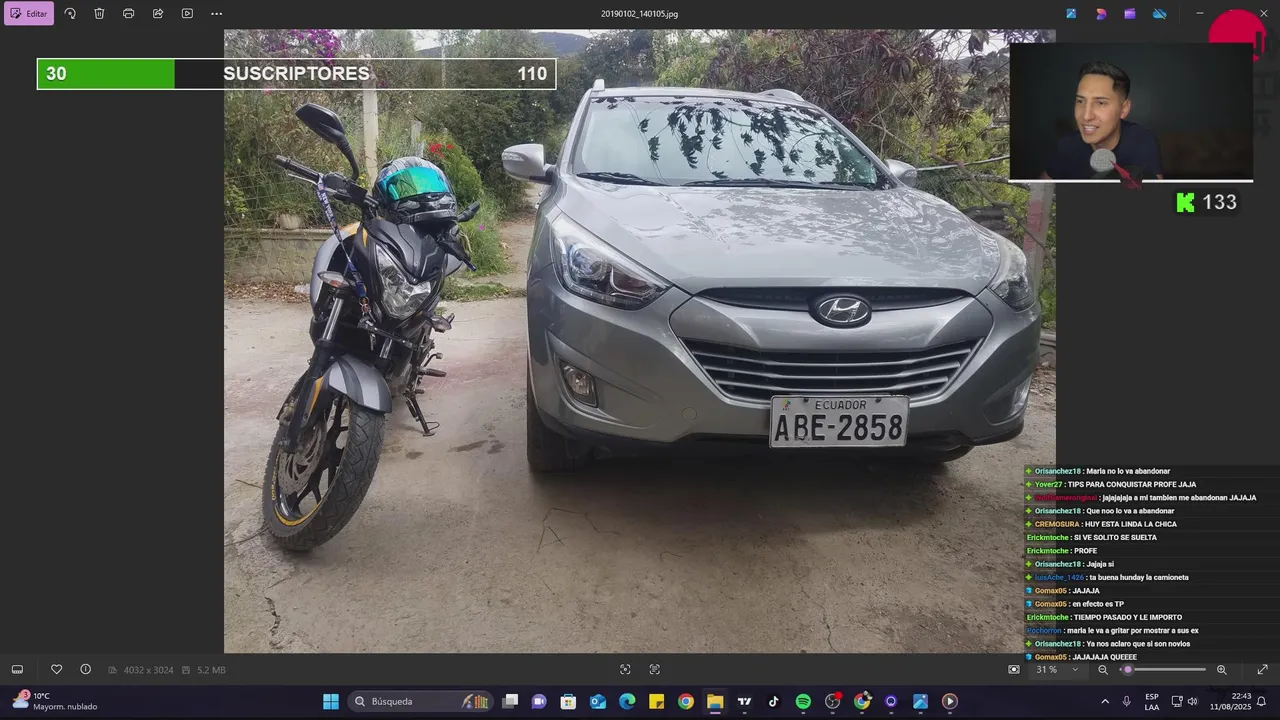Image resolution: width=1280 pixels, height=720 pixels.
Task: Mark photo as favorite with heart icon
Action: (56, 670)
